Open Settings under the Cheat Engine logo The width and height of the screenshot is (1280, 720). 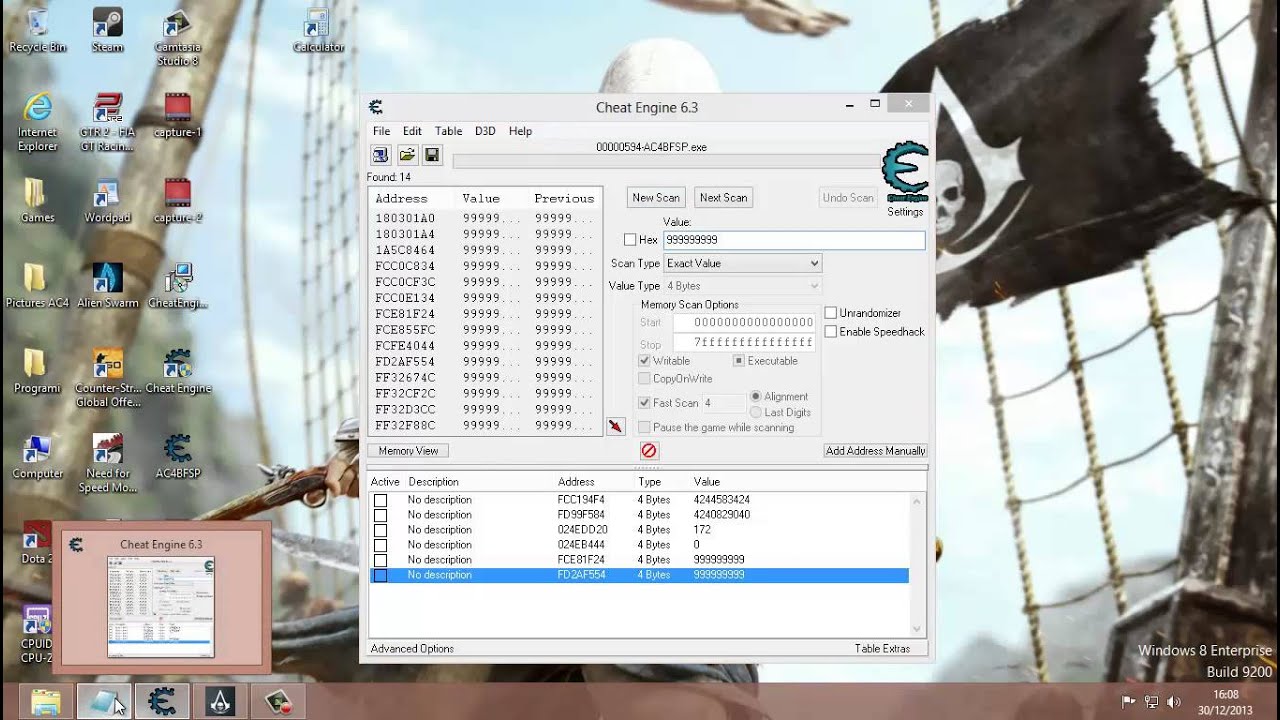click(905, 212)
